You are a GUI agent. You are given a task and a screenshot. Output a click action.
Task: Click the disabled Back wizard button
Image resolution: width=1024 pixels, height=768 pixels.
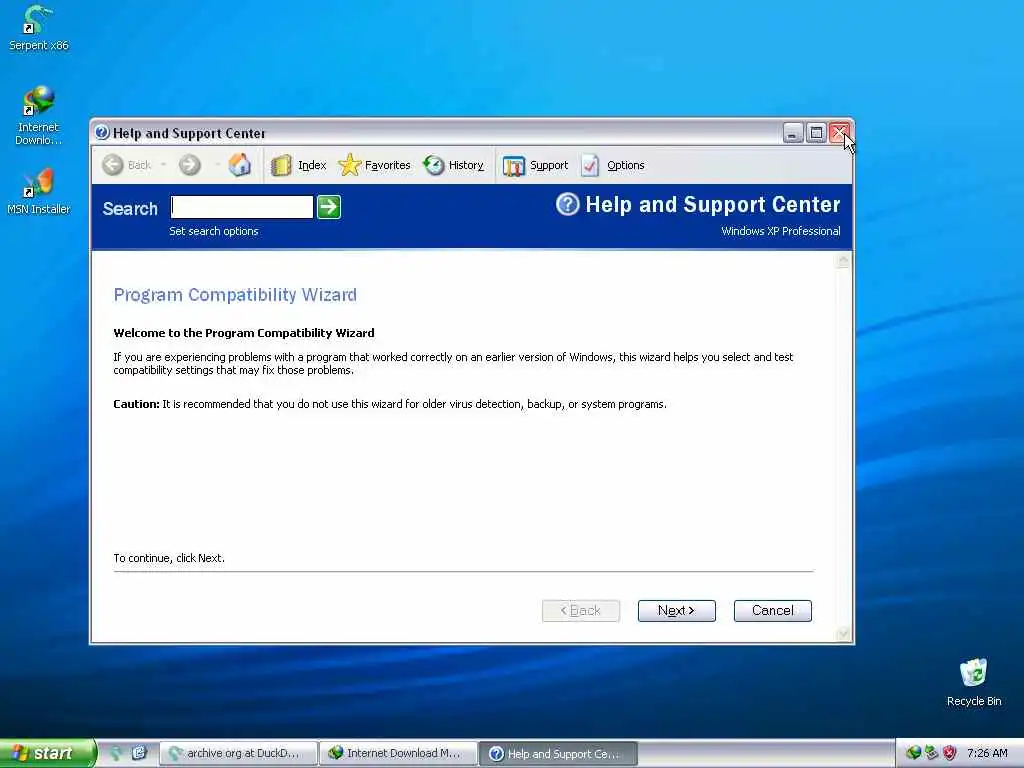tap(581, 611)
